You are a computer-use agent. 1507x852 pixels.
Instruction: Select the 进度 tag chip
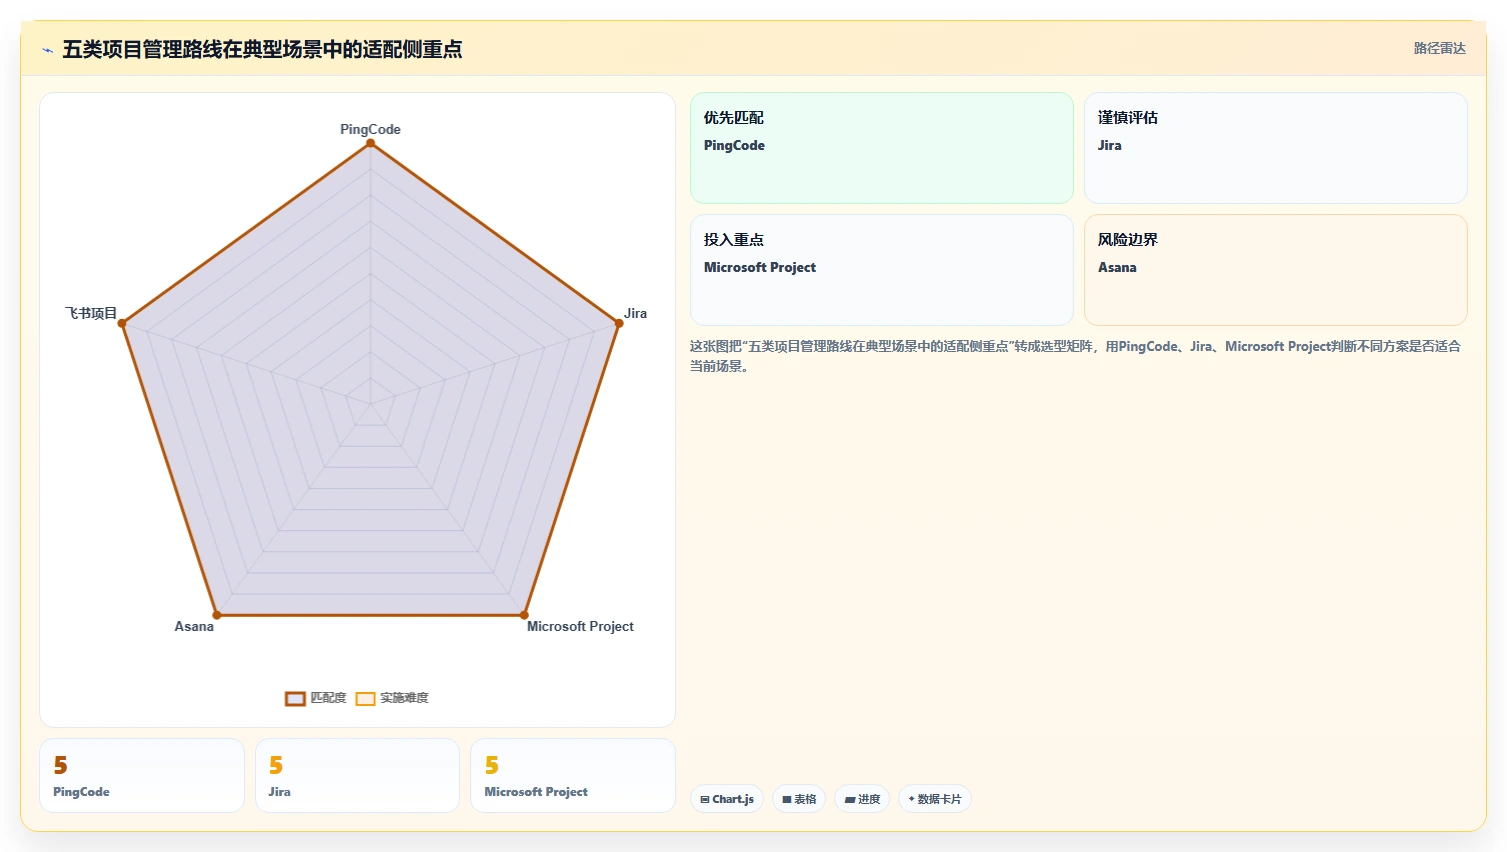pyautogui.click(x=862, y=799)
